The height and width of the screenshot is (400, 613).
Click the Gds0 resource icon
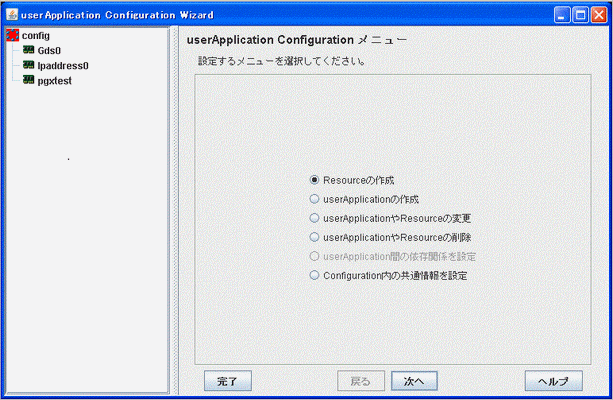[x=28, y=50]
